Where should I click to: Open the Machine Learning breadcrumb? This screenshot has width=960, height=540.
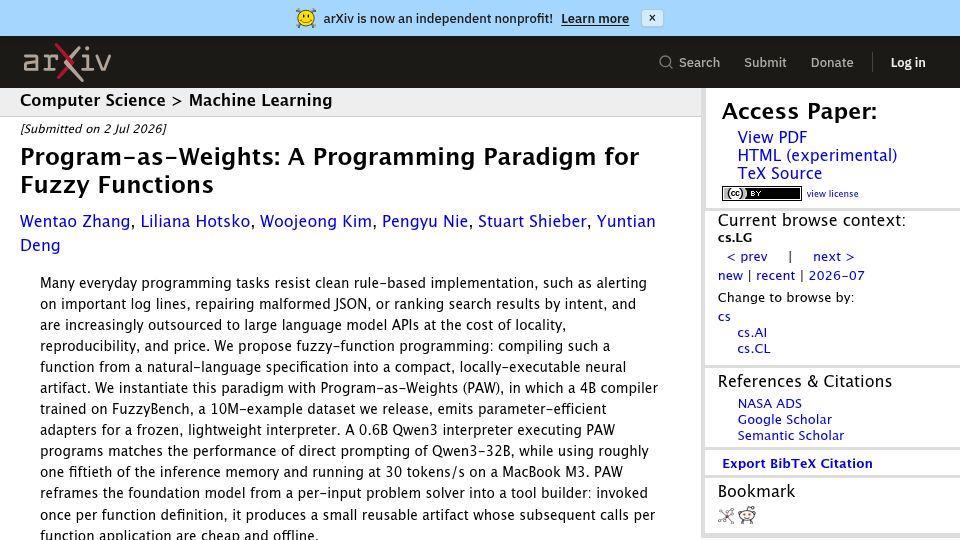[x=260, y=100]
